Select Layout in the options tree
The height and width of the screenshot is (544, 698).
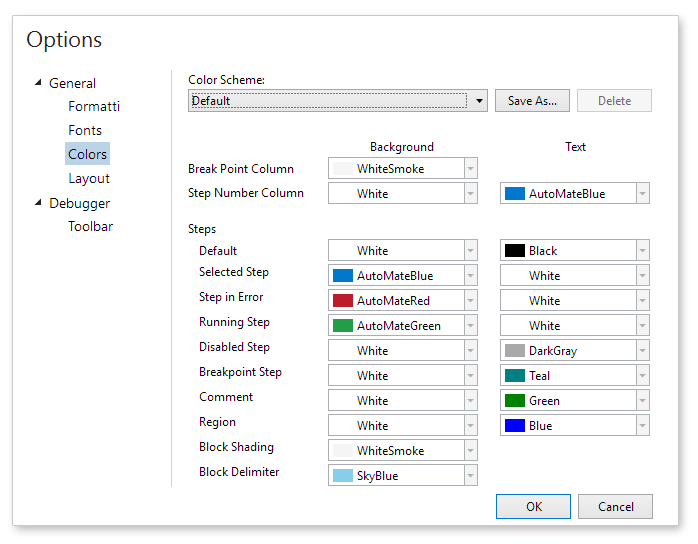pos(89,178)
